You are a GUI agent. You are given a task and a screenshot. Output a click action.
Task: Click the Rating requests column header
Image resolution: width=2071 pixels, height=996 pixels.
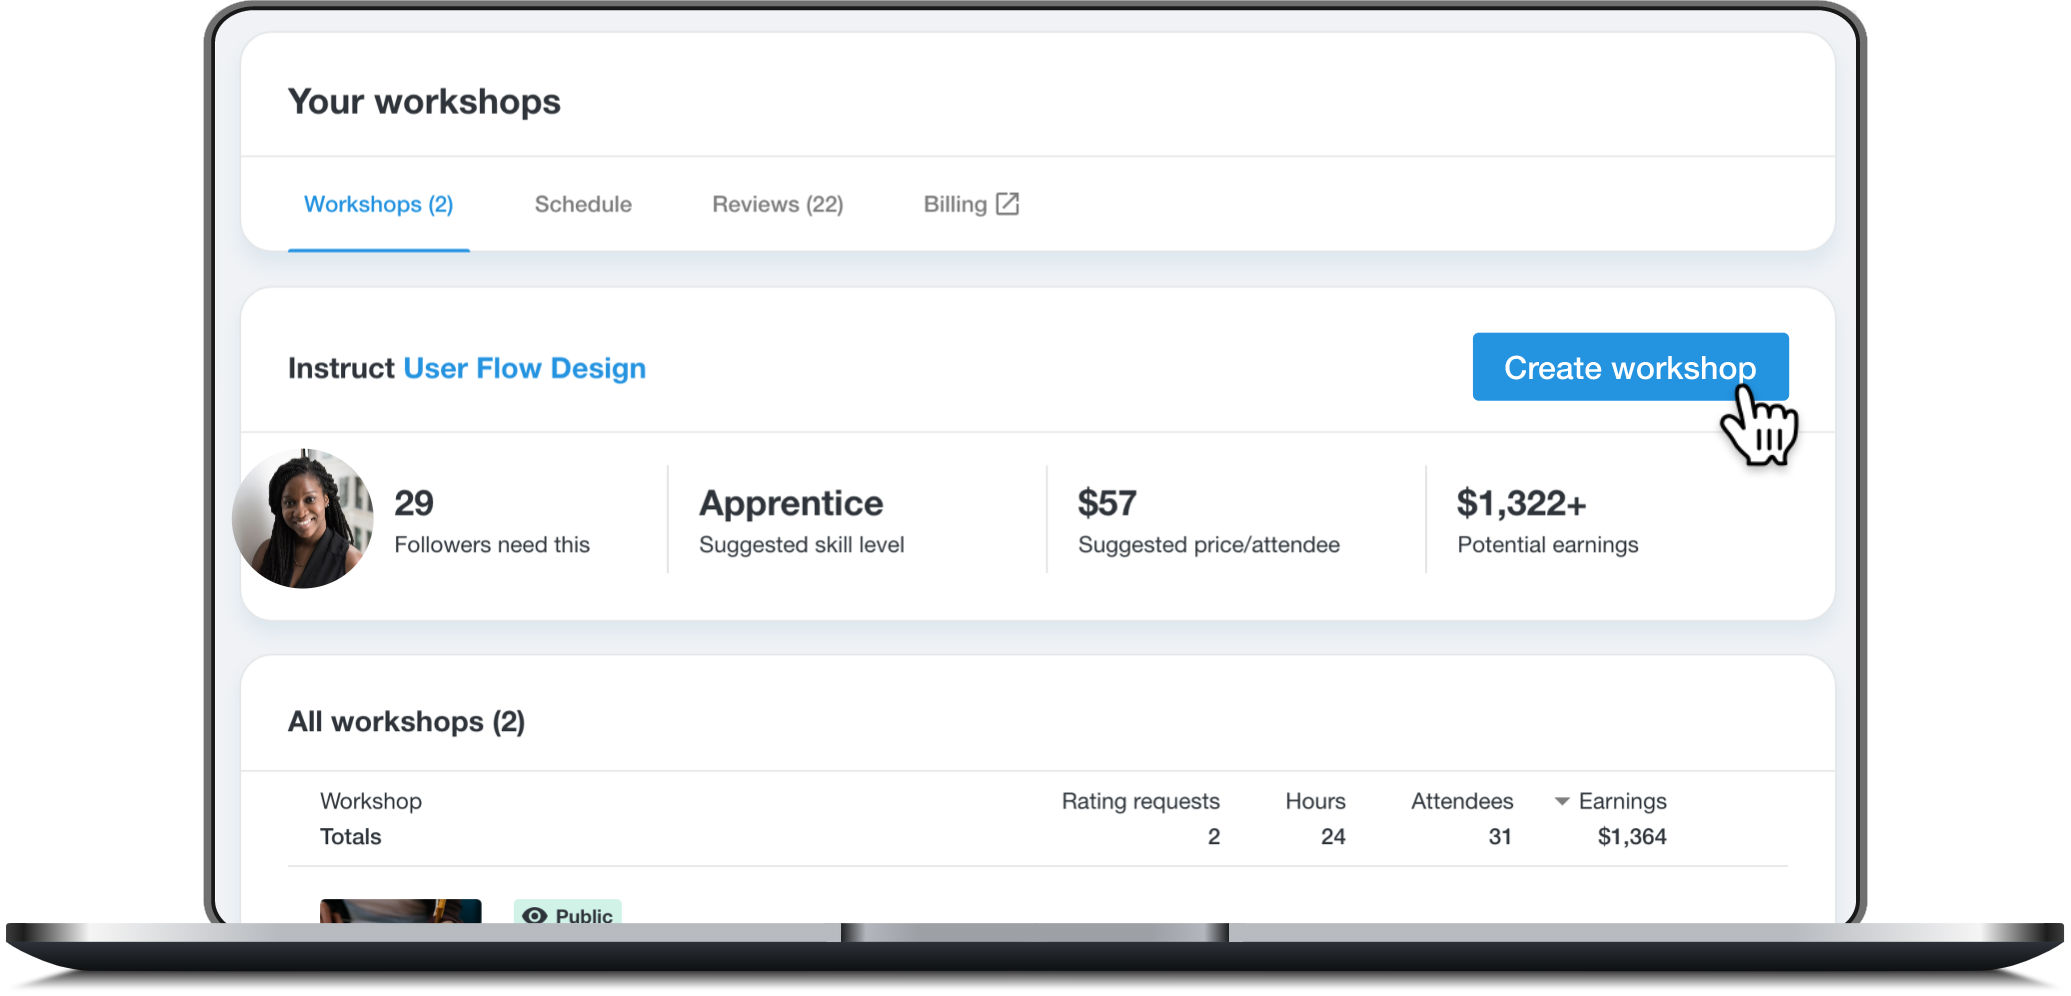coord(1140,801)
